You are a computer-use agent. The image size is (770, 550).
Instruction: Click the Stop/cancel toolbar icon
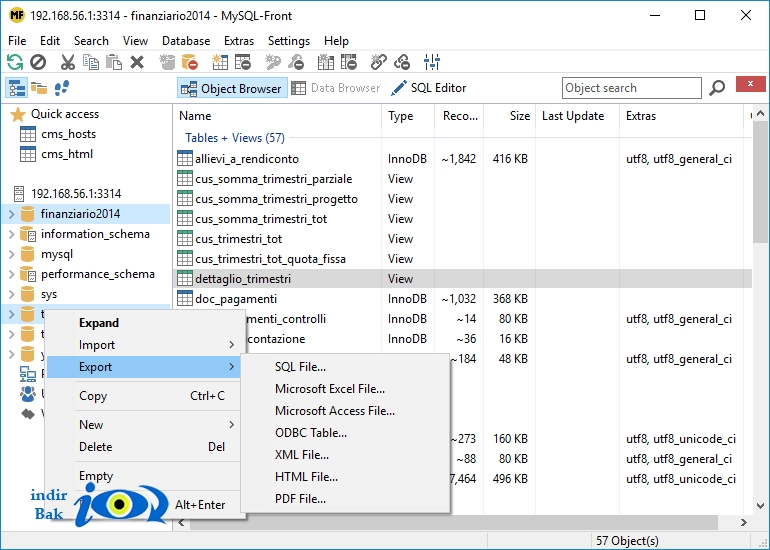[38, 62]
